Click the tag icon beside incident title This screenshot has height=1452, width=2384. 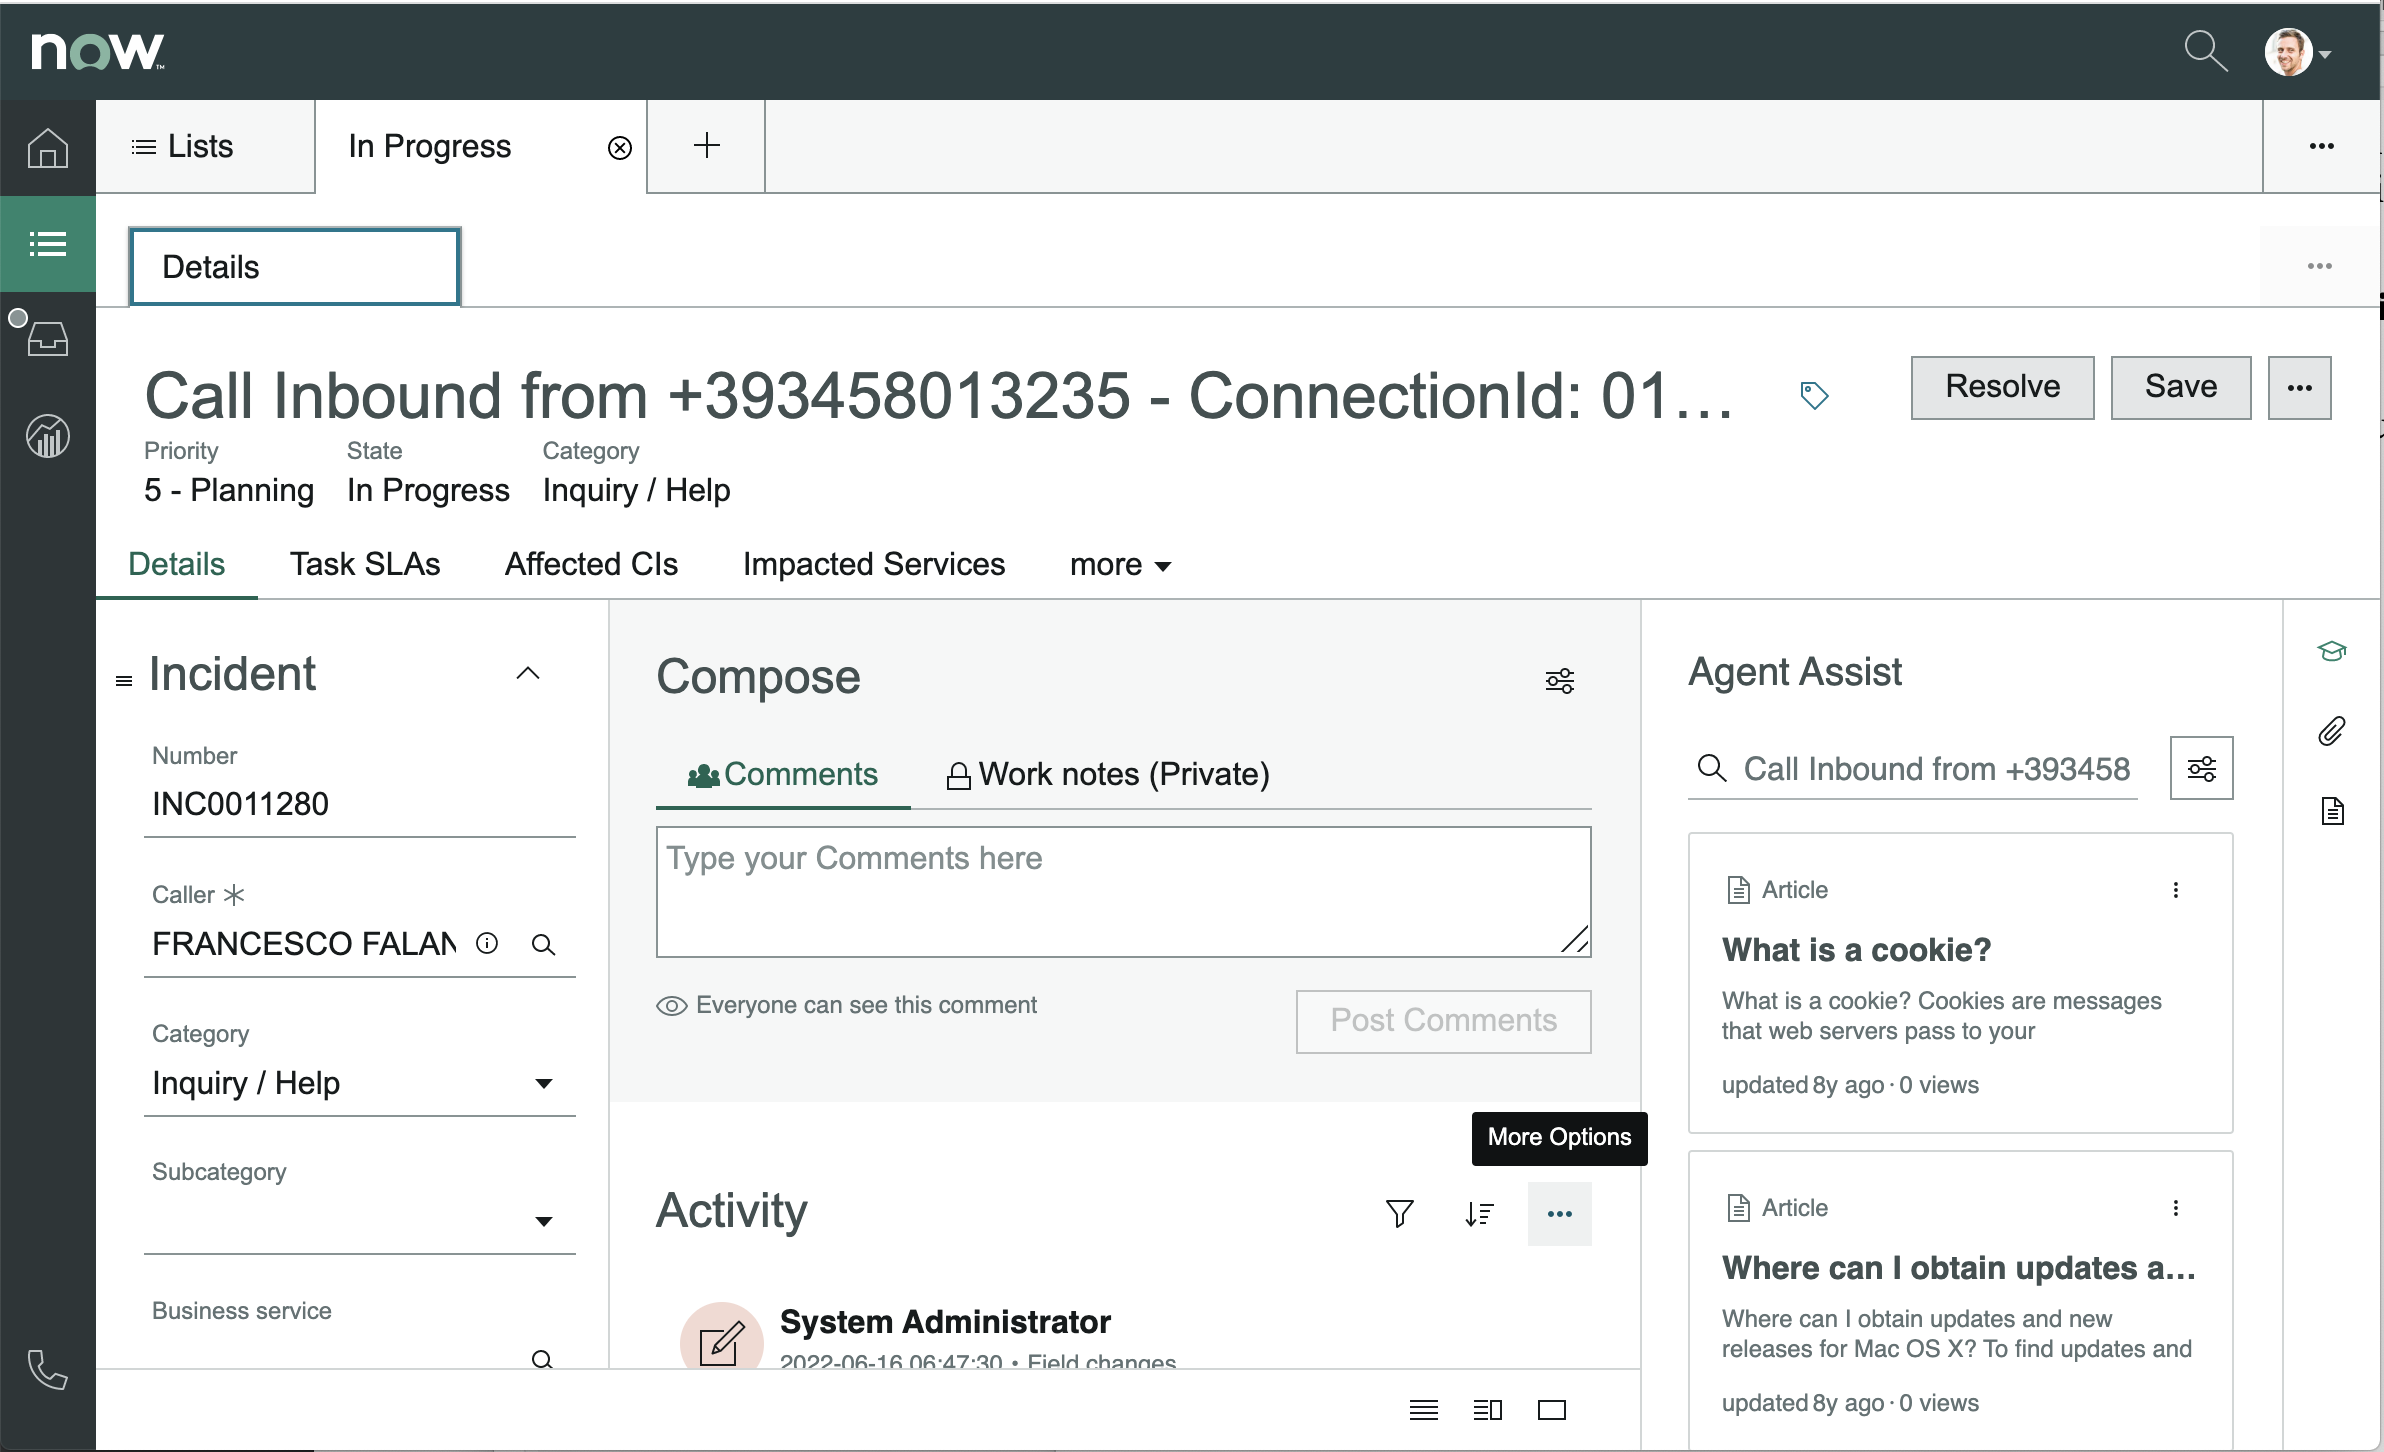coord(1814,395)
